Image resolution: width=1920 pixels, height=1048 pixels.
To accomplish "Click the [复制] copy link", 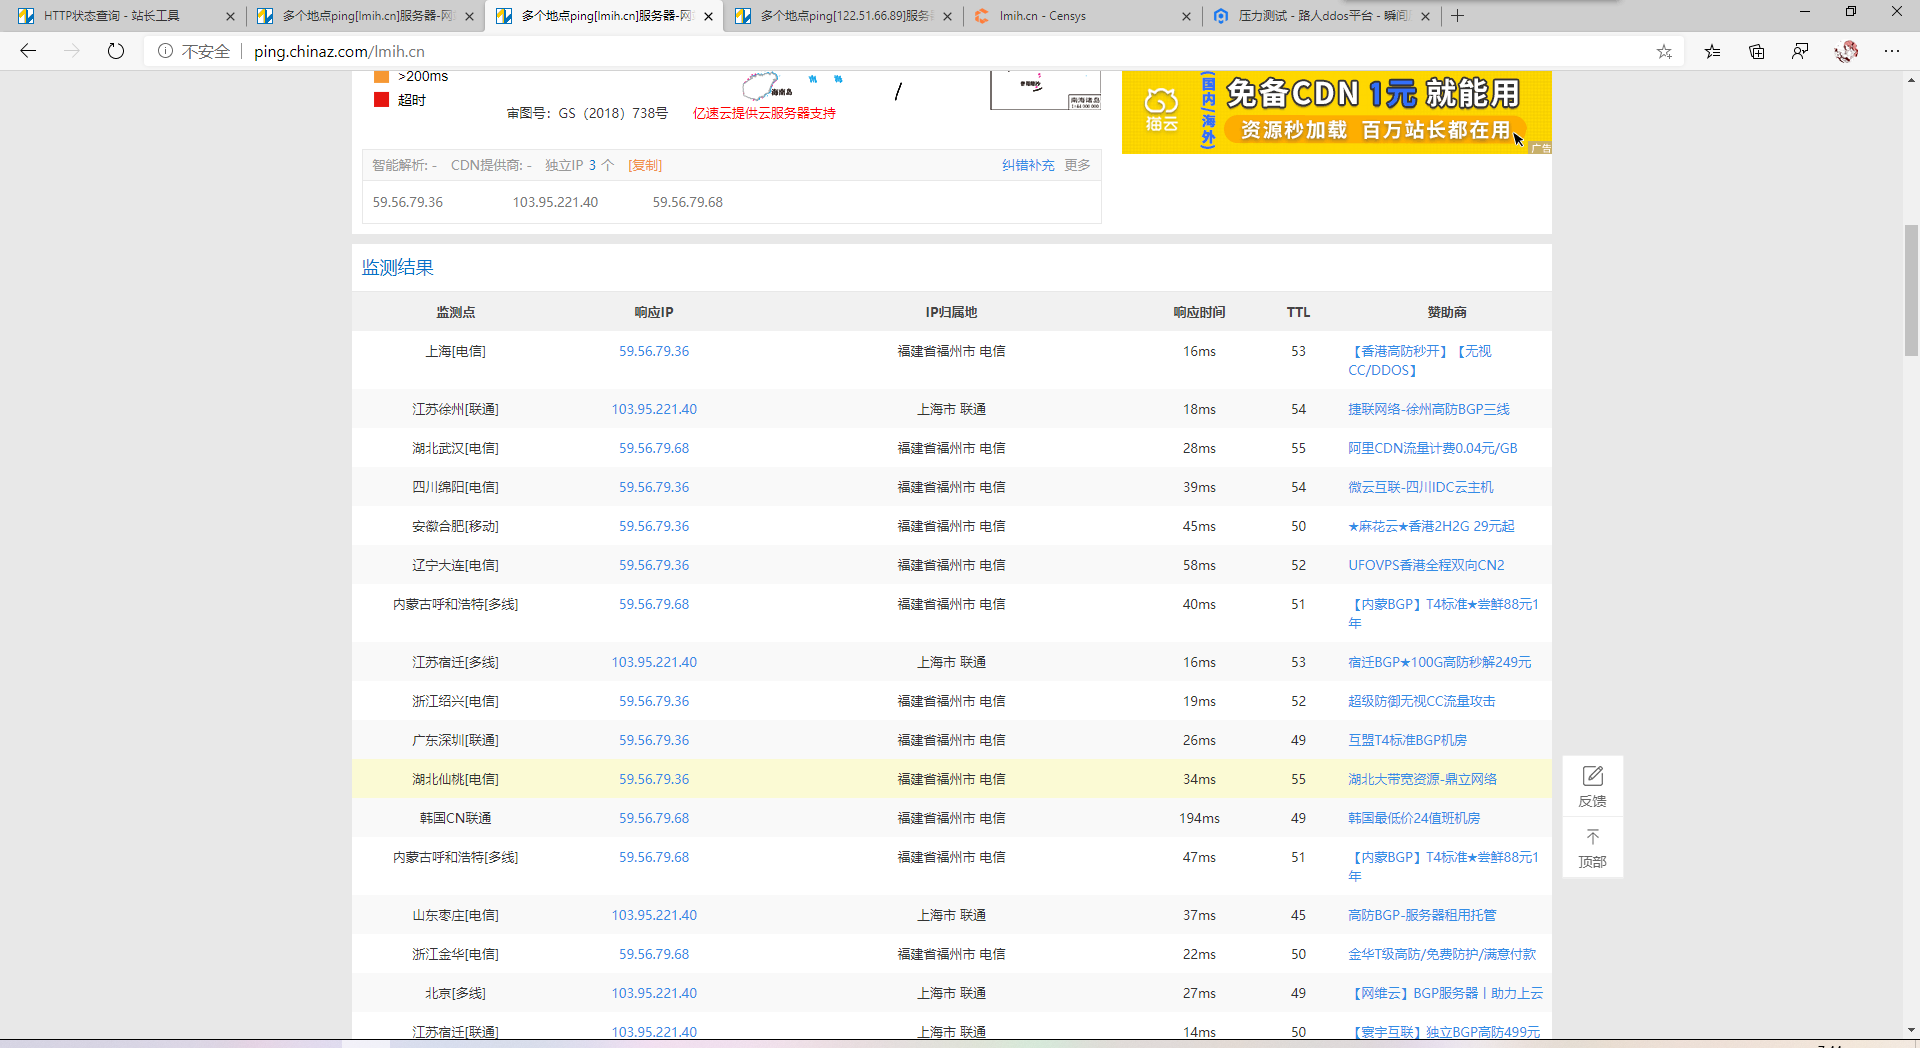I will (645, 165).
